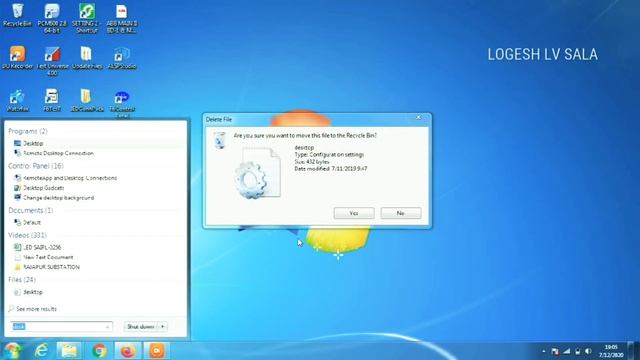Open the white document shortcut below Test Universe
The width and height of the screenshot is (640, 360).
(52, 100)
